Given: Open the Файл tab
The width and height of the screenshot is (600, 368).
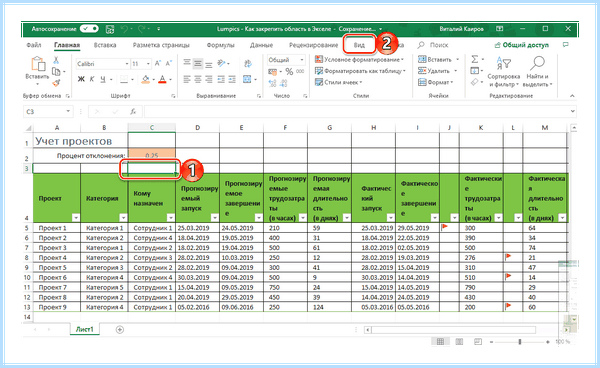Looking at the screenshot, I should click(34, 45).
